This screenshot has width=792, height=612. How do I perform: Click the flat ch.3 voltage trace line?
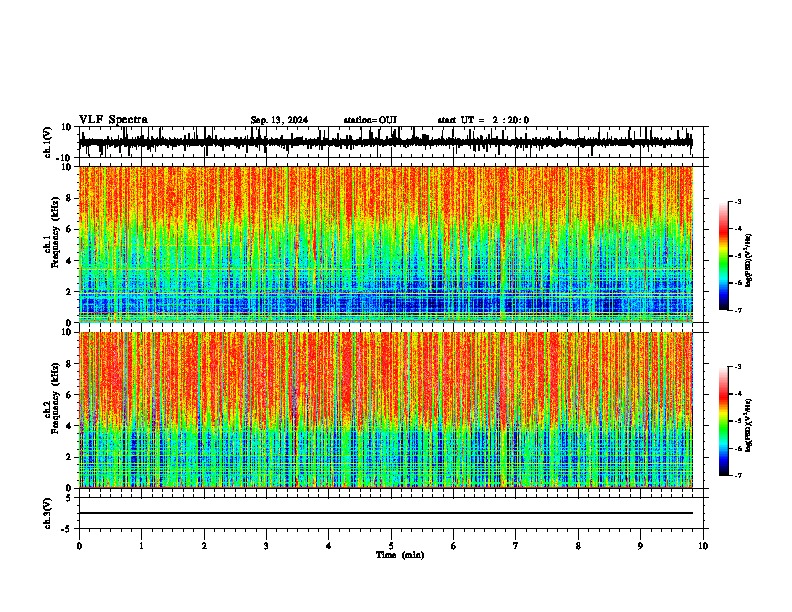click(386, 513)
